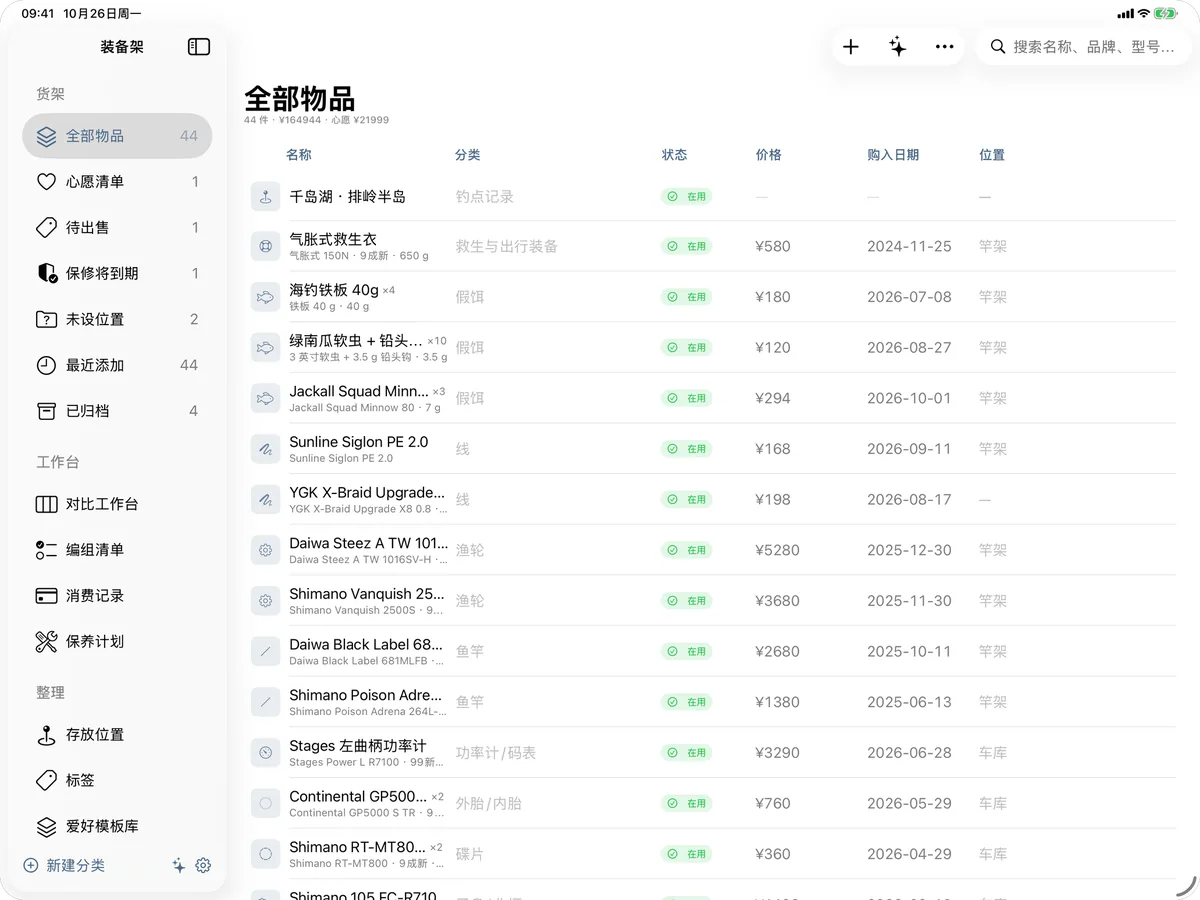This screenshot has width=1200, height=900.
Task: Open 保修将到期 list
Action: 117,274
